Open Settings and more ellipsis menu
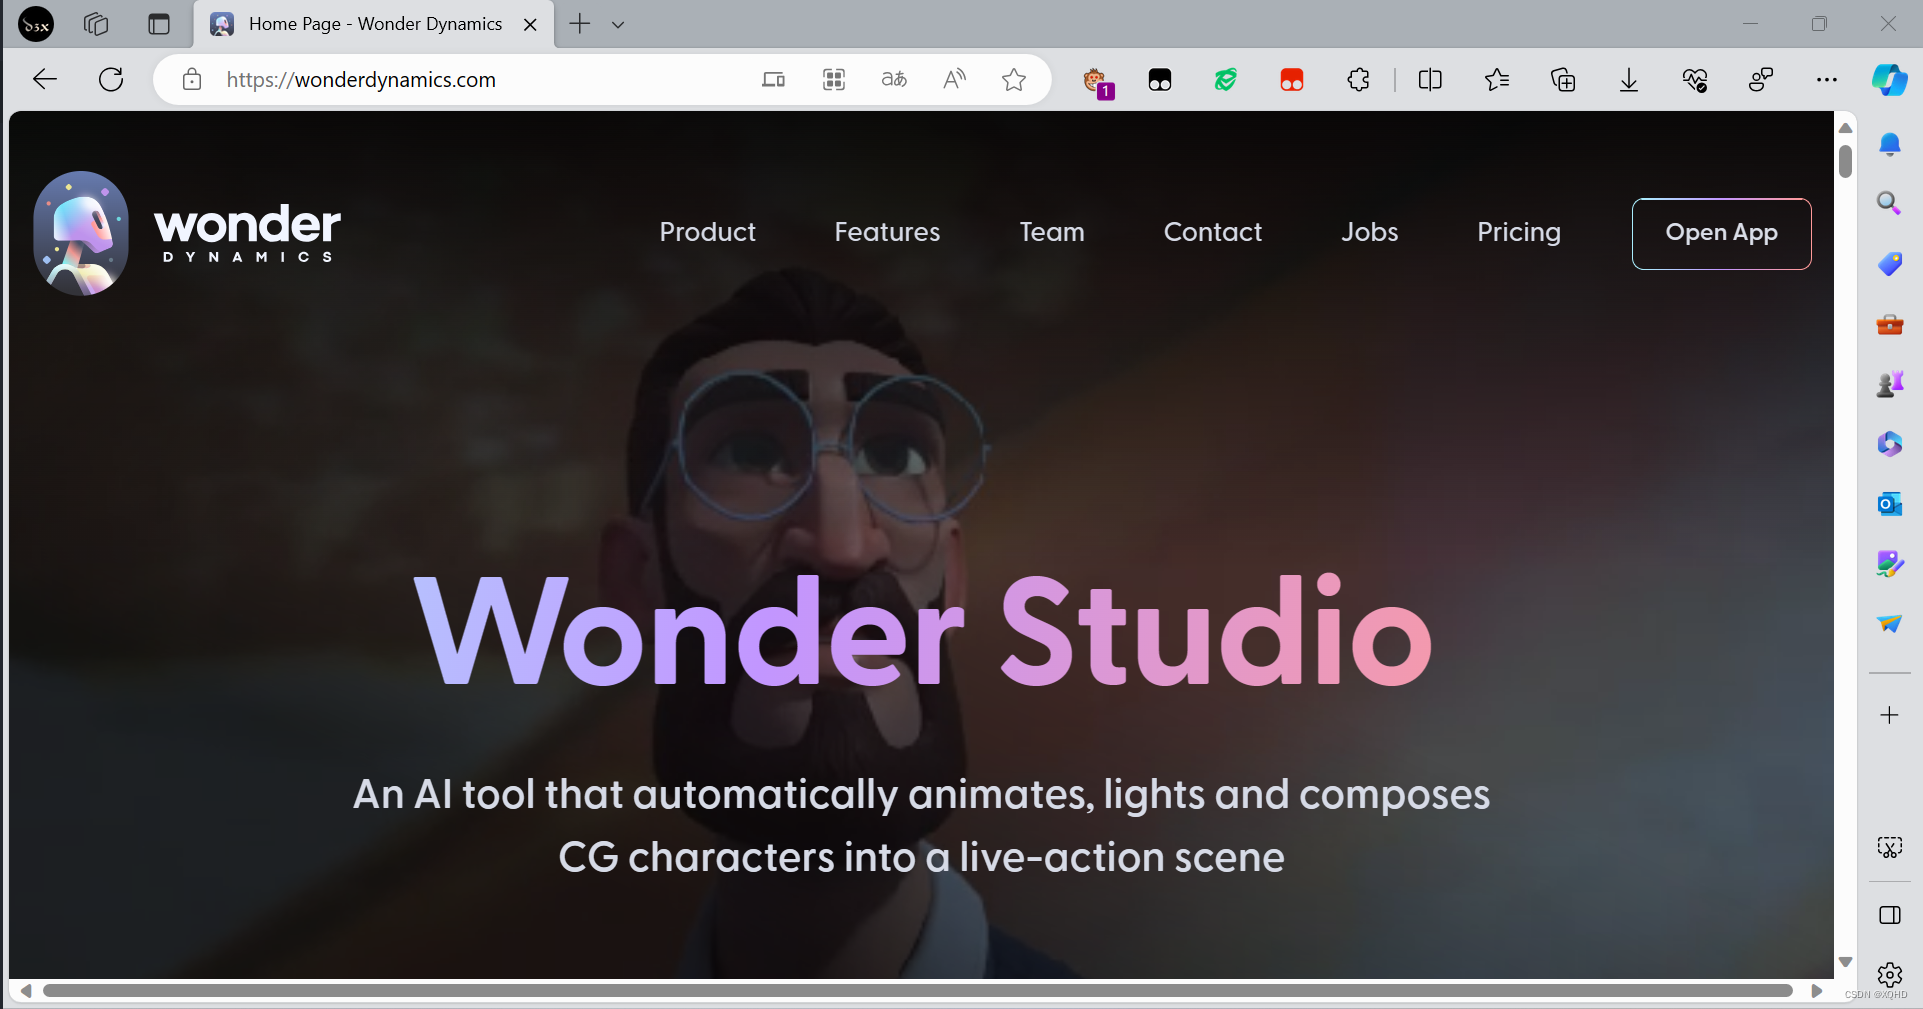The height and width of the screenshot is (1009, 1923). pyautogui.click(x=1826, y=80)
